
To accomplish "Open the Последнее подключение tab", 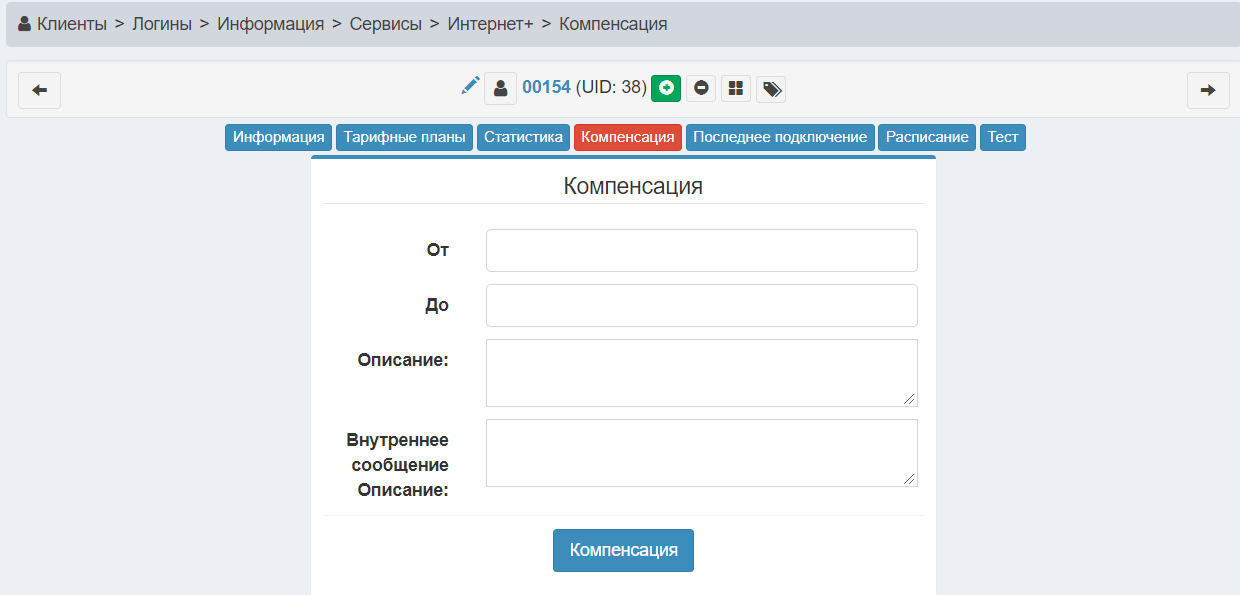I will point(780,137).
